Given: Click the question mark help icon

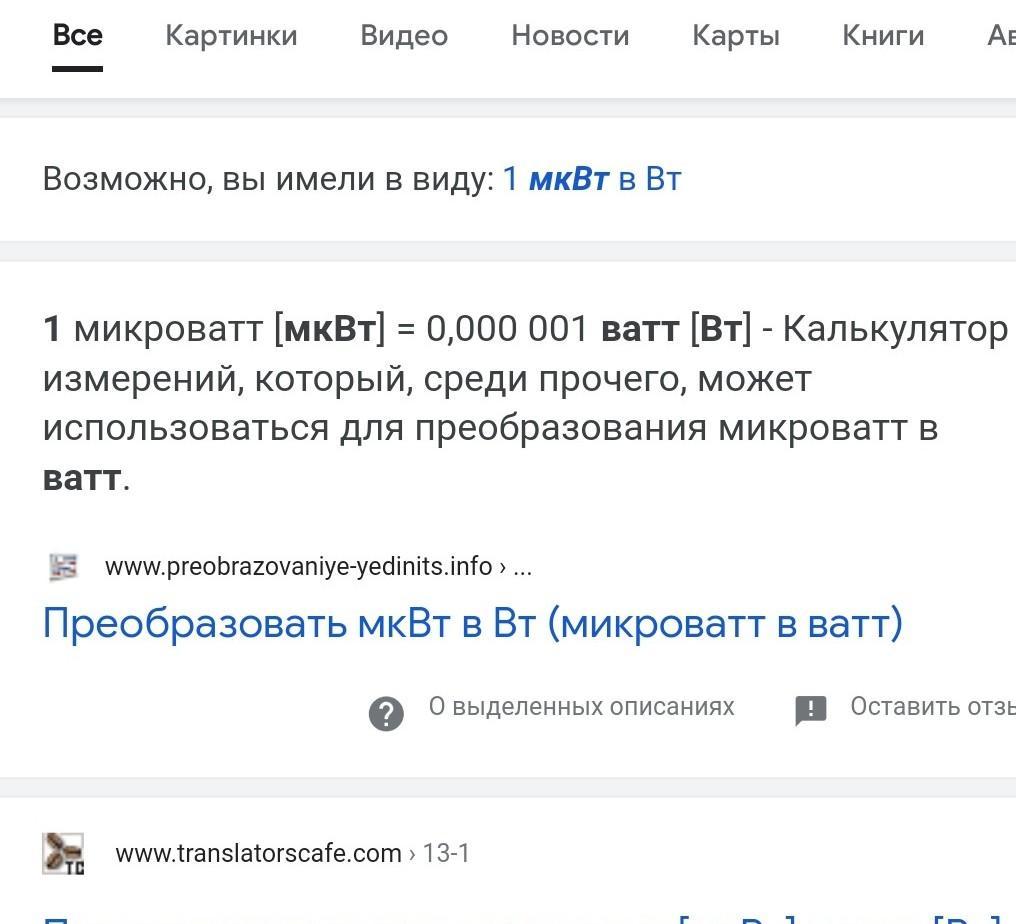Looking at the screenshot, I should point(386,713).
